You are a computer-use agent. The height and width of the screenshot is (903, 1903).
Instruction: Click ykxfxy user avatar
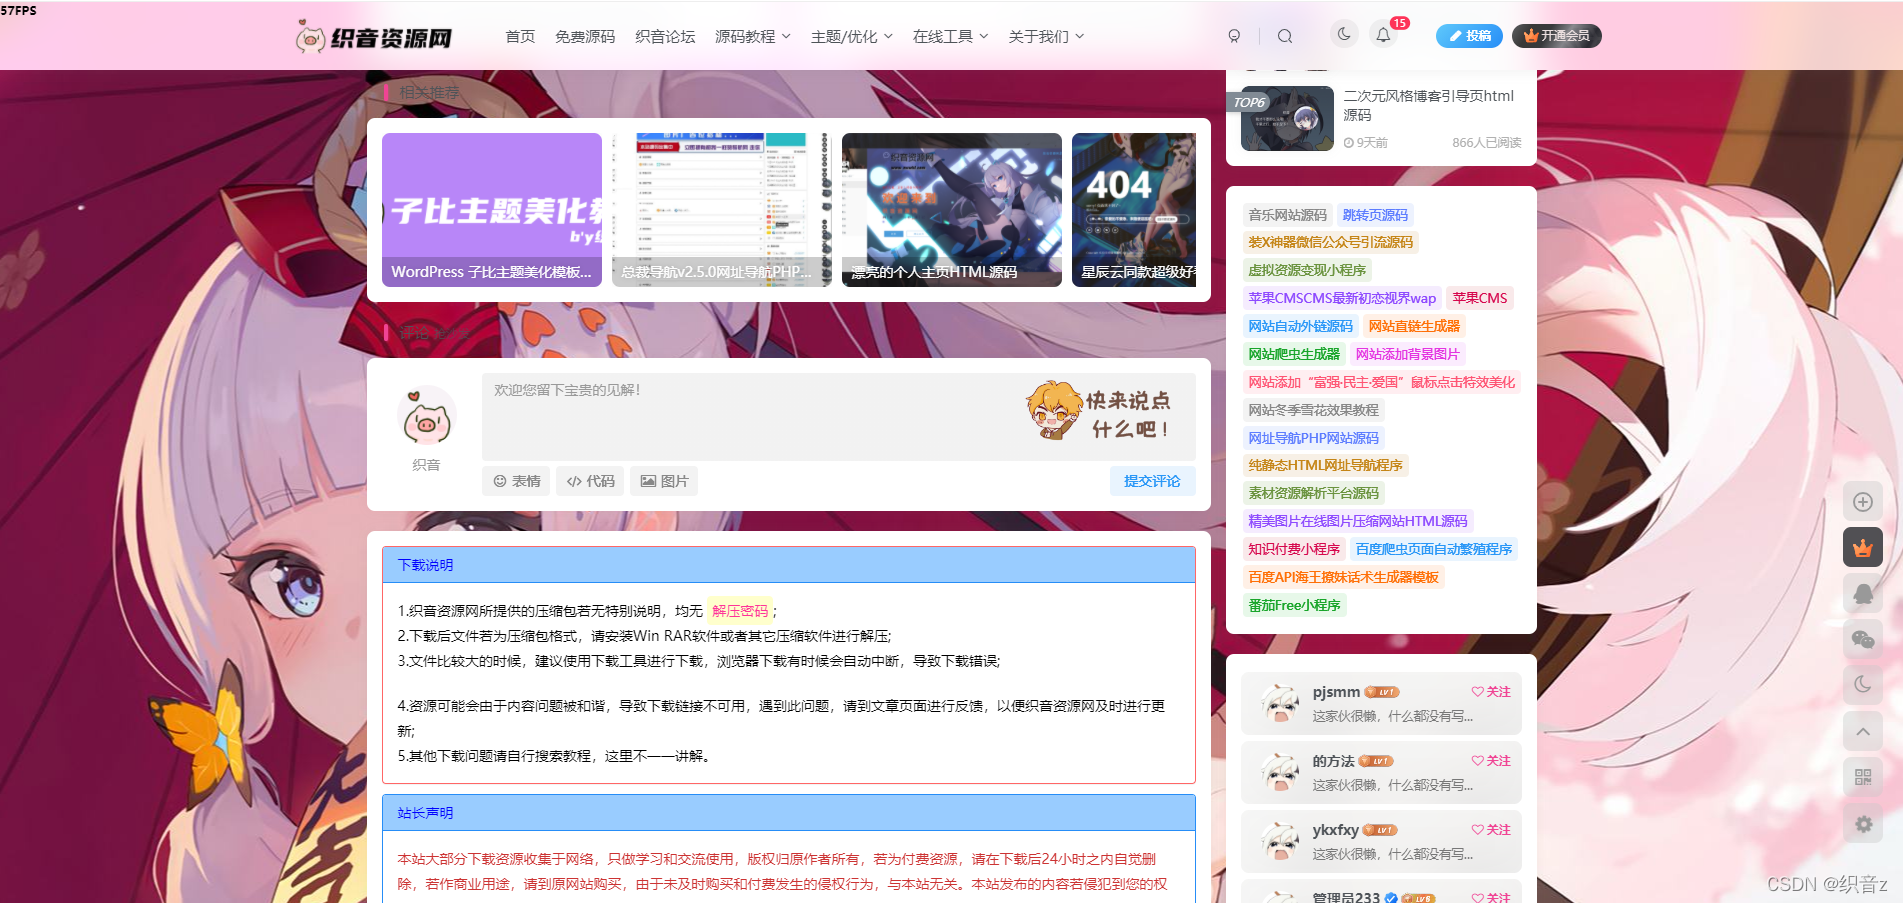click(x=1280, y=841)
